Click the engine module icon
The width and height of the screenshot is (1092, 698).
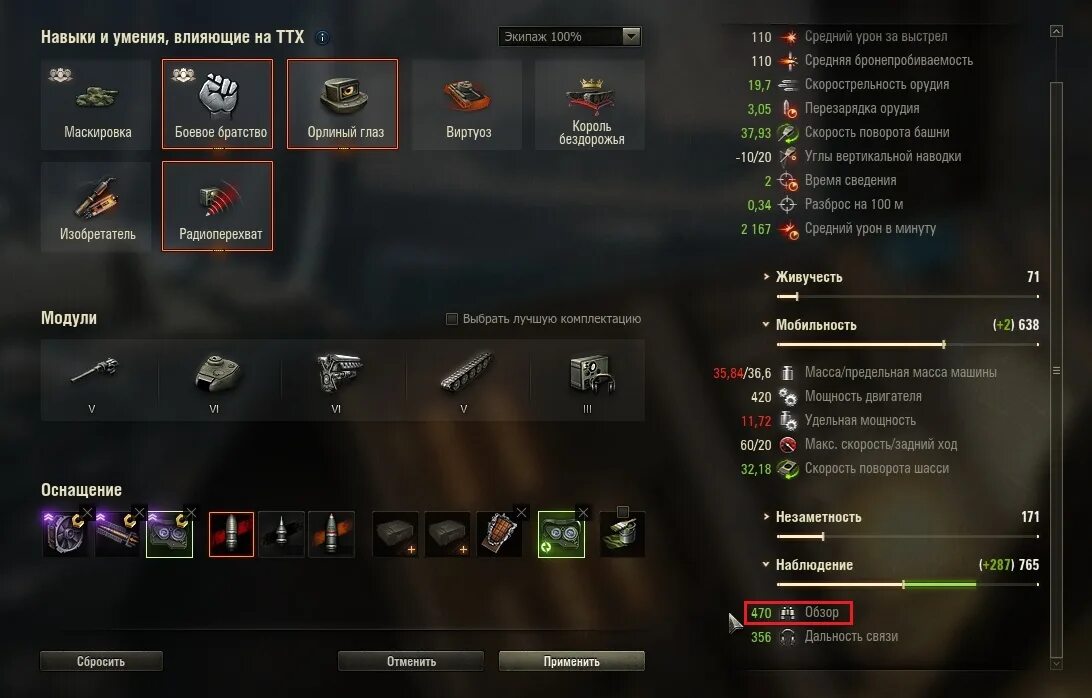click(339, 380)
